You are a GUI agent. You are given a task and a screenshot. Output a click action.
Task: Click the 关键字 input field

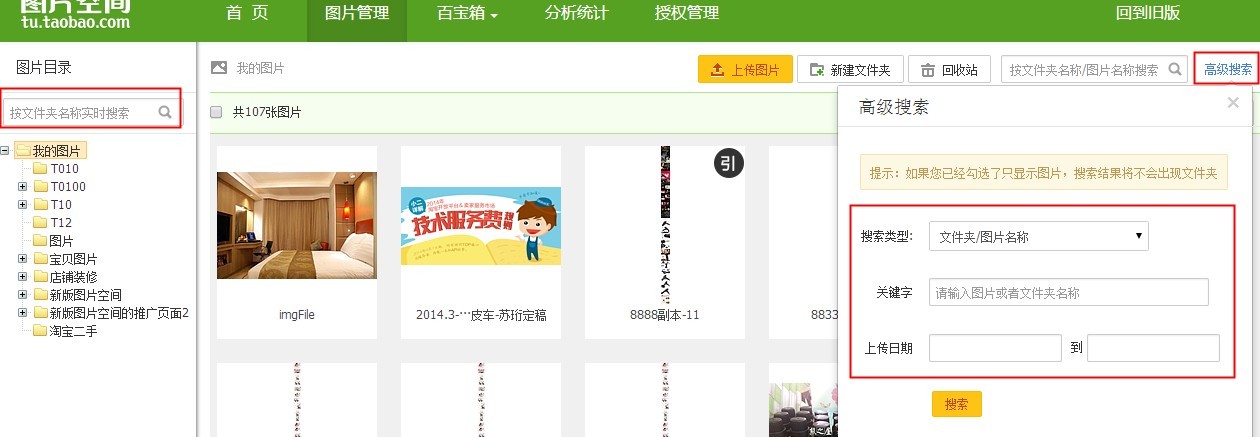[x=1068, y=293]
